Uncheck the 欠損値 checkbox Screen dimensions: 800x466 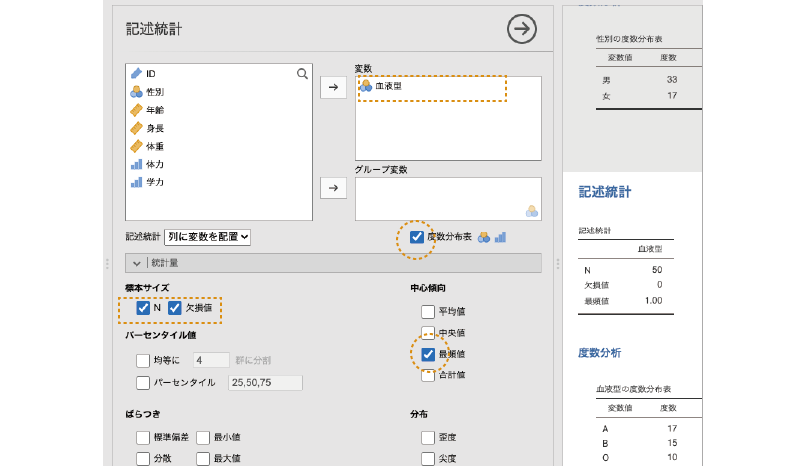(x=174, y=308)
